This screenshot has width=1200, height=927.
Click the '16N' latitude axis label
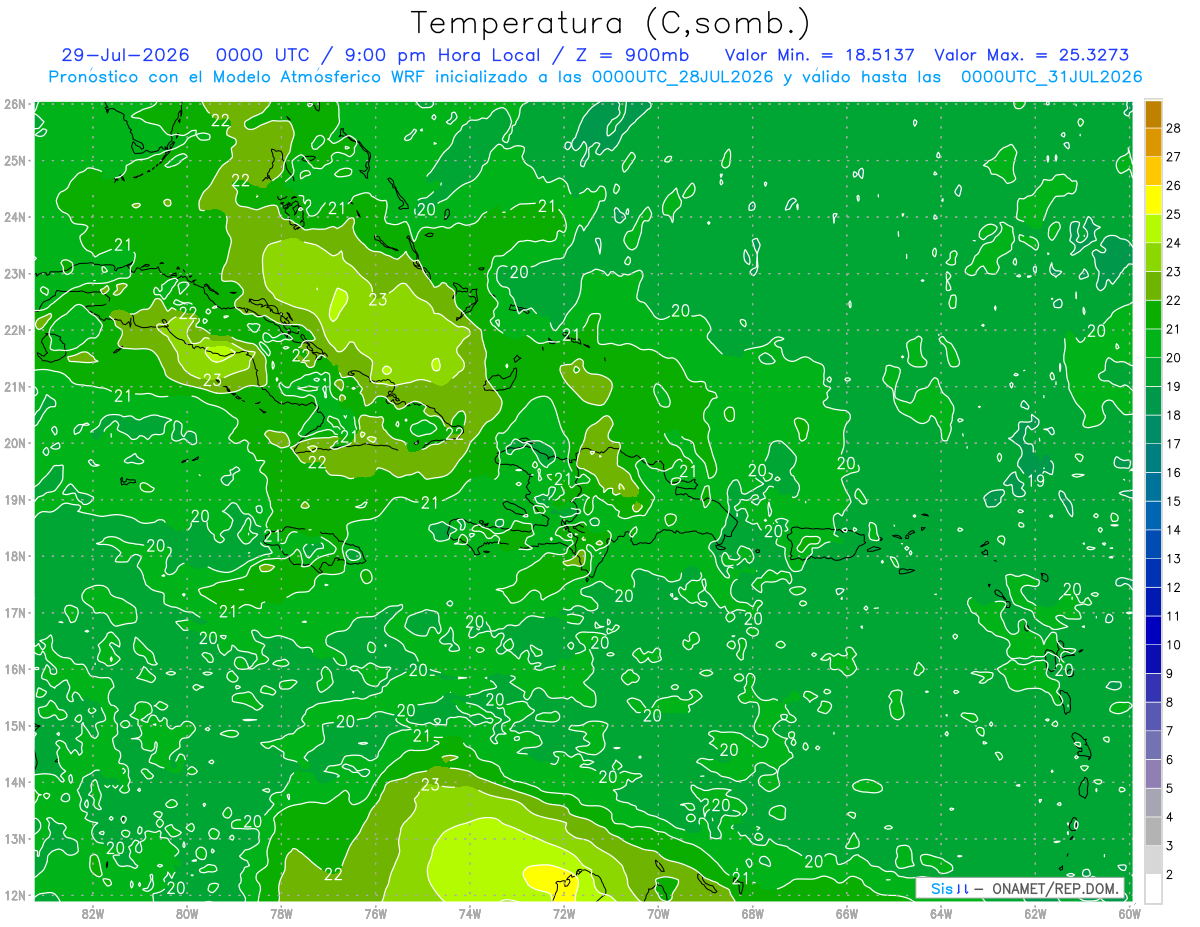[16, 669]
